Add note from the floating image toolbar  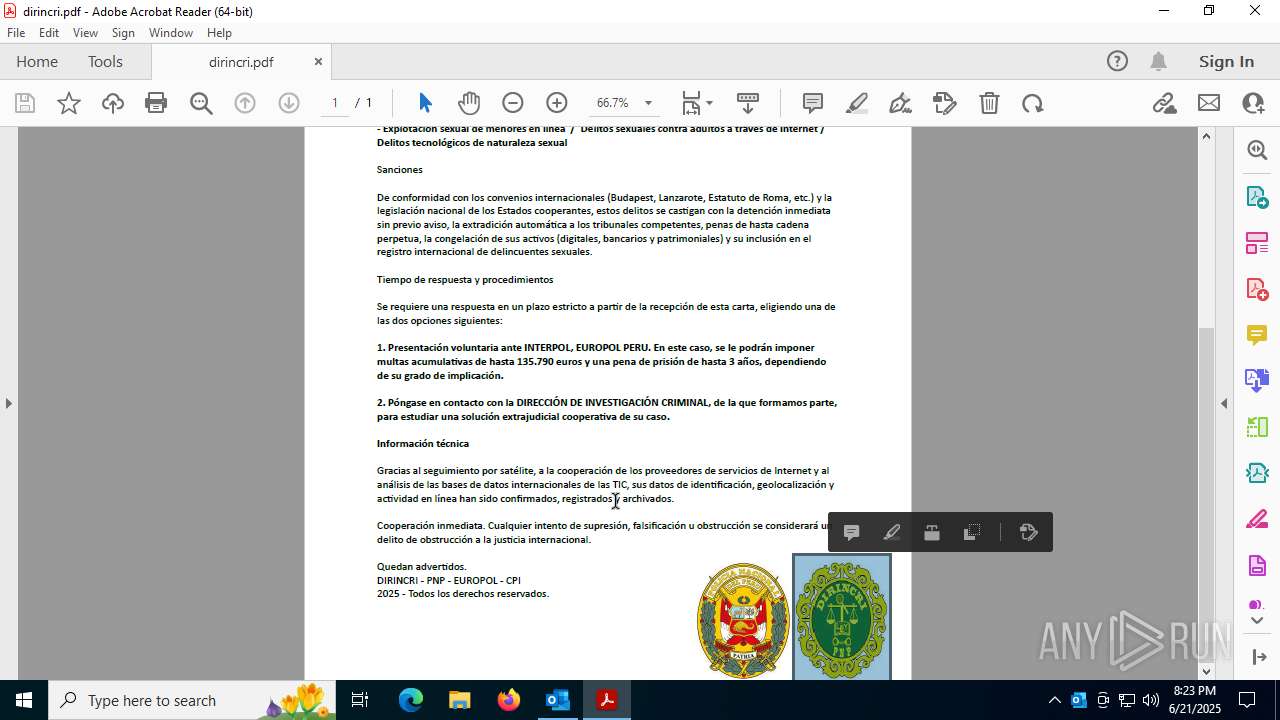point(852,533)
